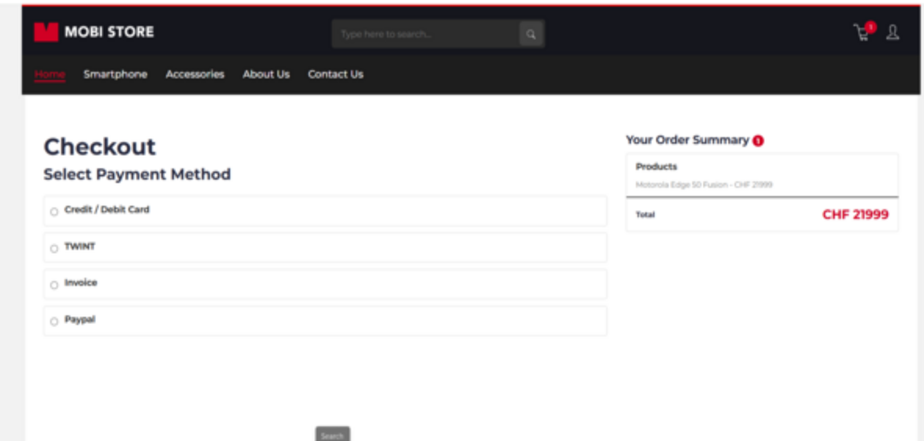Select the Invoice radio button
924x441 pixels.
(x=54, y=285)
